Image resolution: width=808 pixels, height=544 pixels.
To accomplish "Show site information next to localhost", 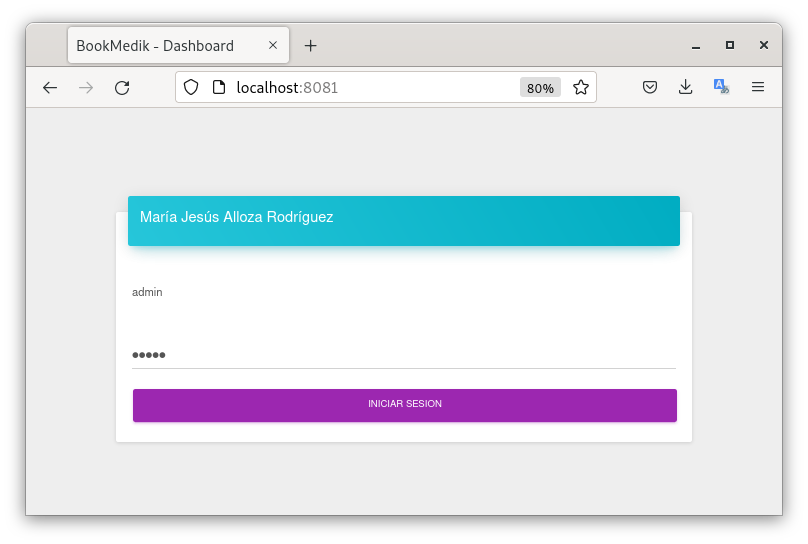I will click(219, 88).
